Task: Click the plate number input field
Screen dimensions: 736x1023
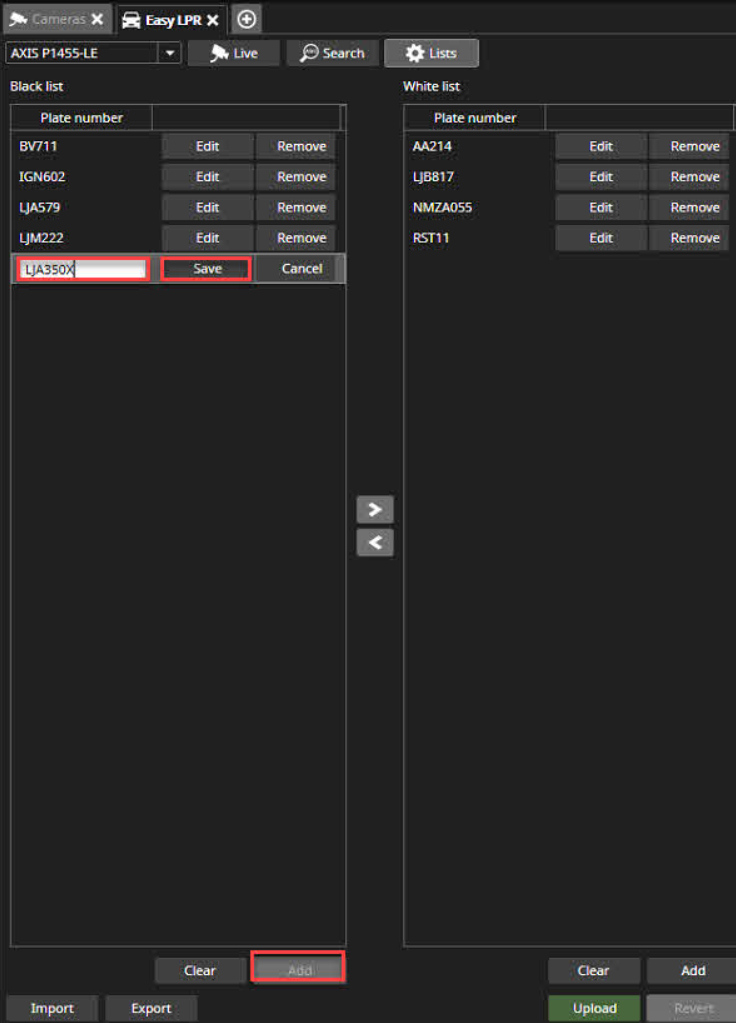Action: (x=83, y=269)
